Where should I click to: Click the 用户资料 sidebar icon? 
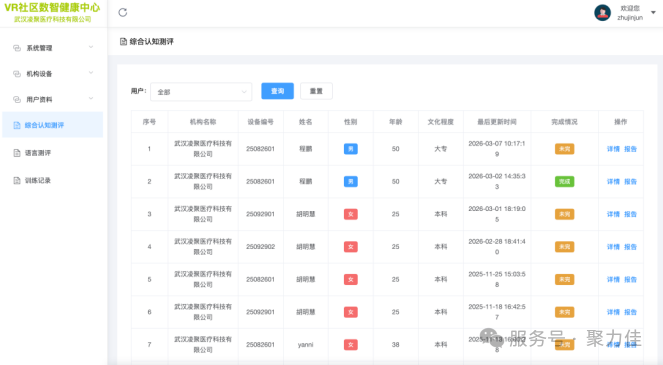(17, 100)
